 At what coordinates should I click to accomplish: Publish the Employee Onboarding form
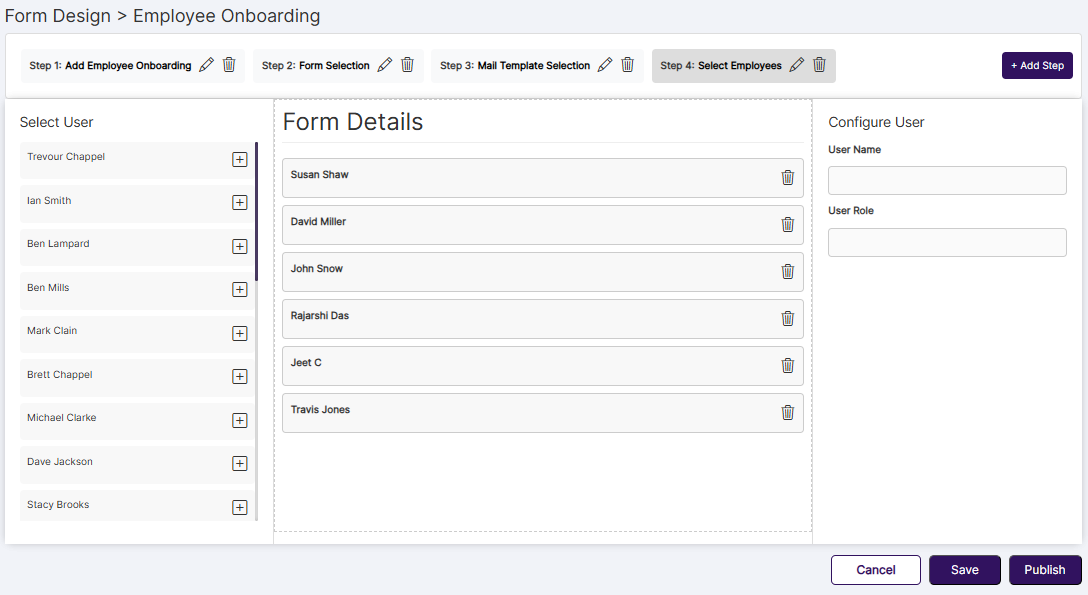pyautogui.click(x=1044, y=569)
